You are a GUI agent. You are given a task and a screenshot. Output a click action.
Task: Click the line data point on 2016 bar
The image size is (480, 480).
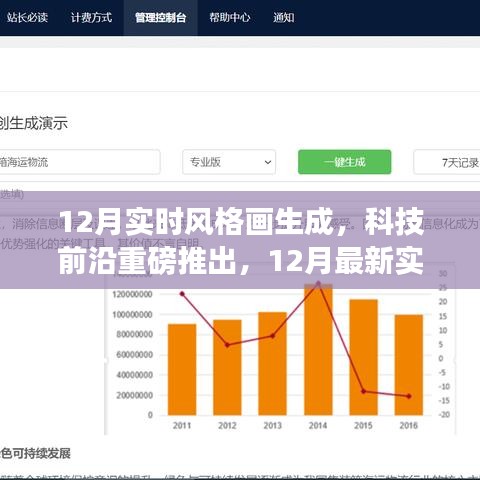(x=409, y=396)
